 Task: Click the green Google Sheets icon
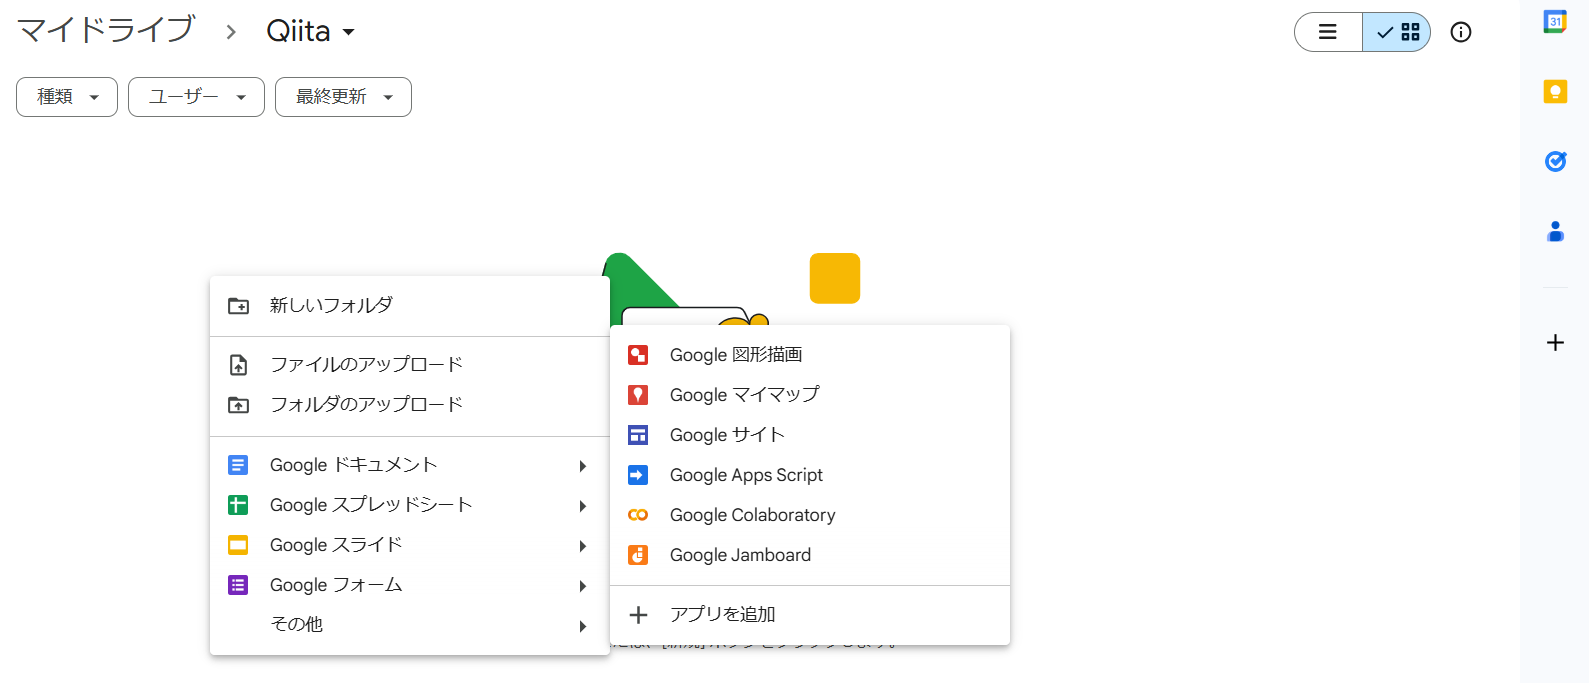coord(238,505)
